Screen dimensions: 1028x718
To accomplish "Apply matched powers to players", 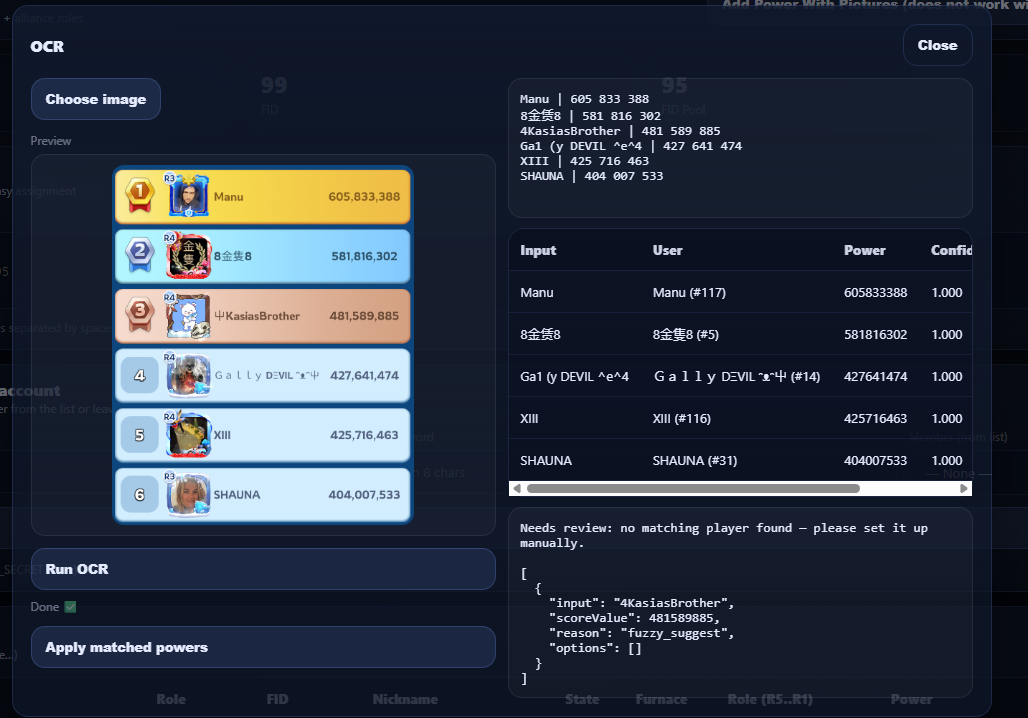I will 264,647.
